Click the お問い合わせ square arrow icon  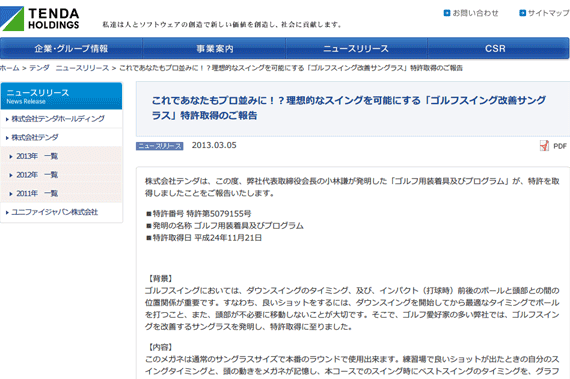tap(447, 13)
